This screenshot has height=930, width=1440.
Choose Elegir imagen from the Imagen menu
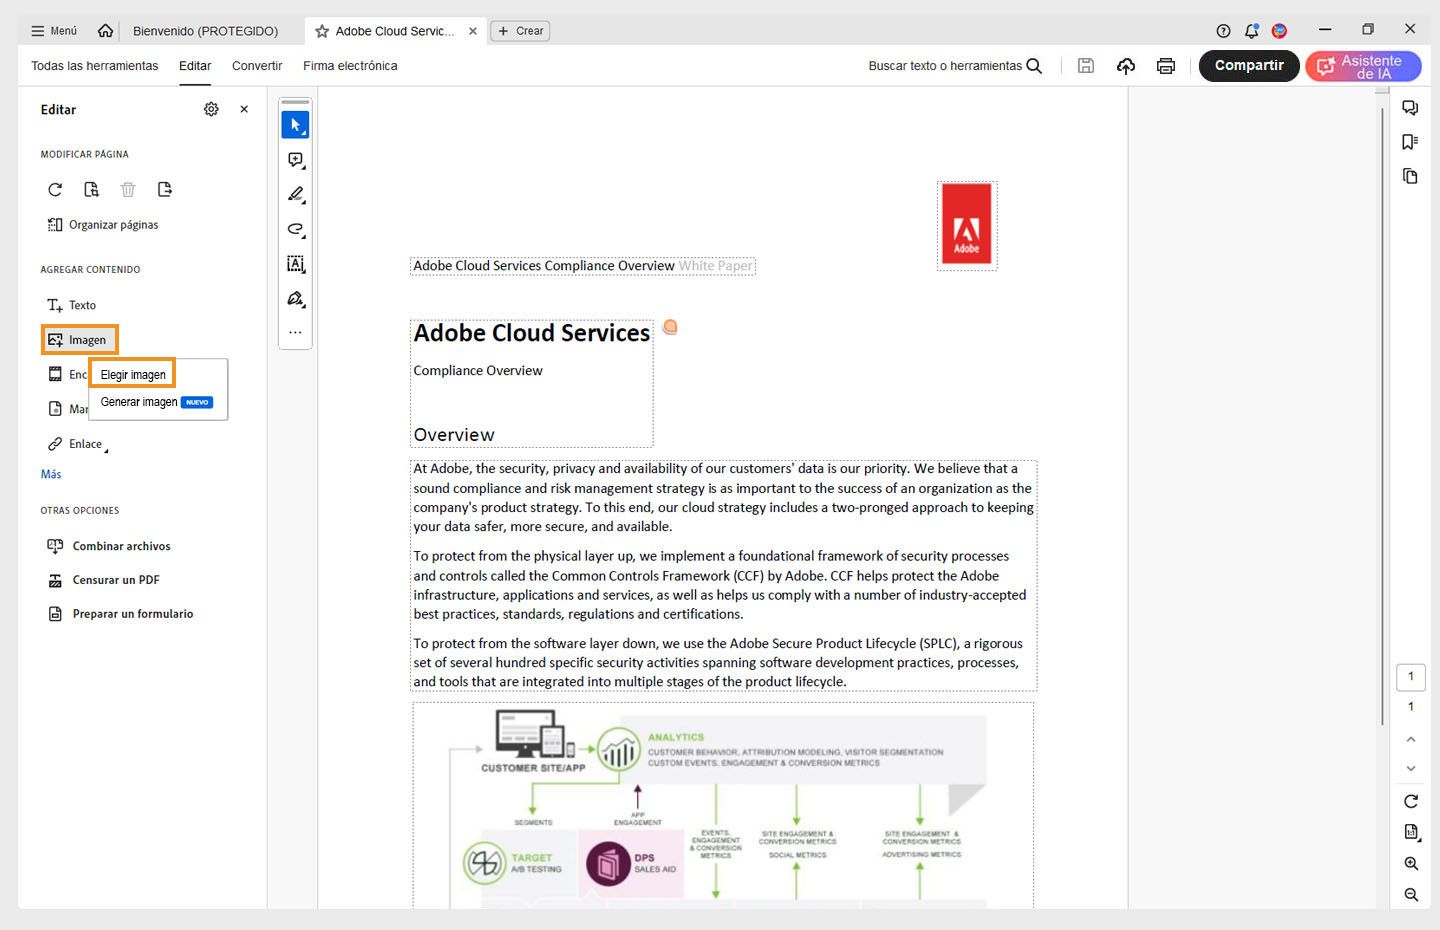131,374
